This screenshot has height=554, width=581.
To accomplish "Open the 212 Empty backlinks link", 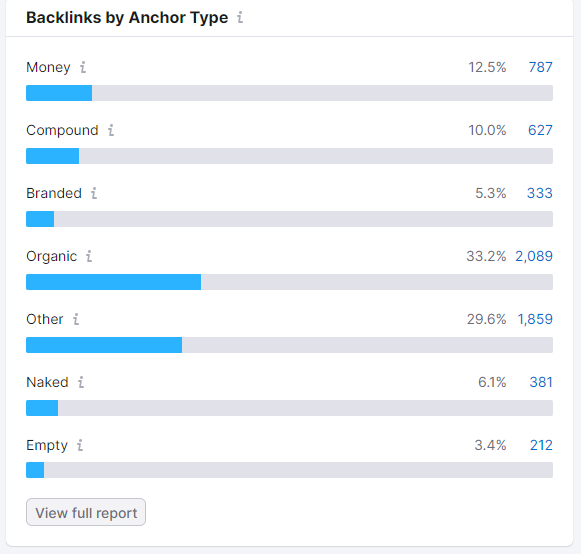I will (x=541, y=445).
